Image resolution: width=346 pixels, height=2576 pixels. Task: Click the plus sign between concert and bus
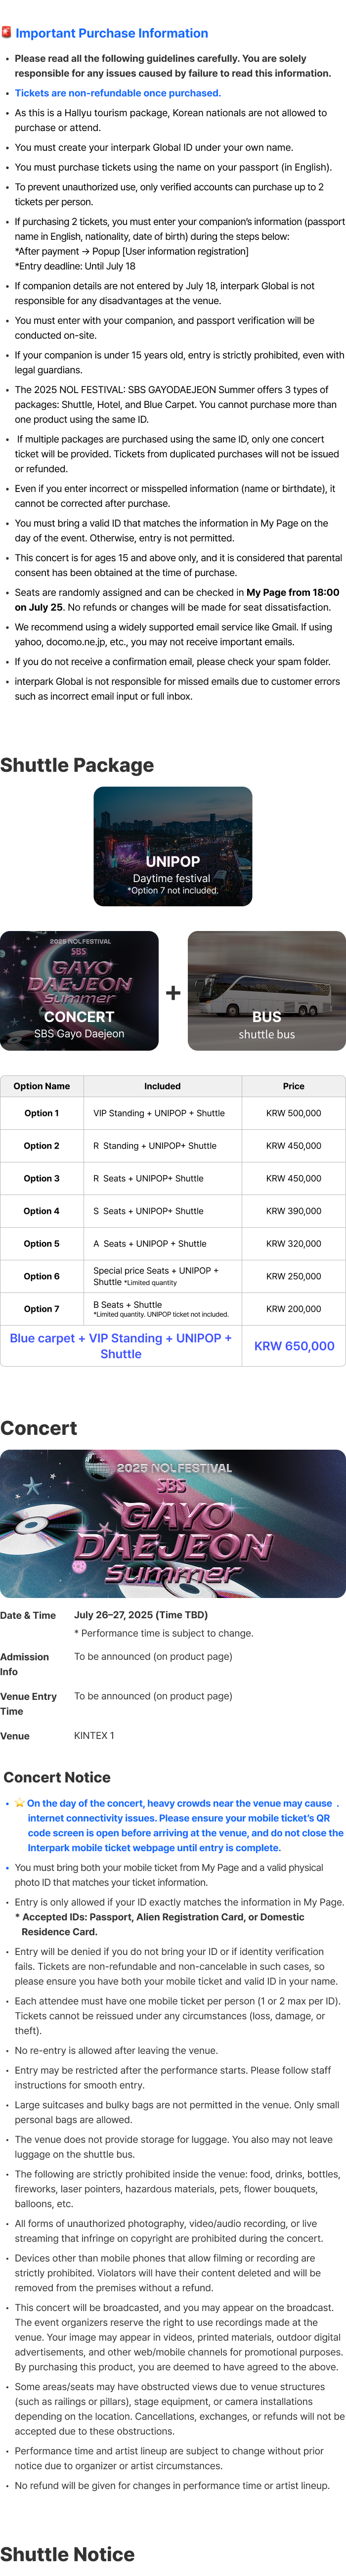(x=173, y=992)
